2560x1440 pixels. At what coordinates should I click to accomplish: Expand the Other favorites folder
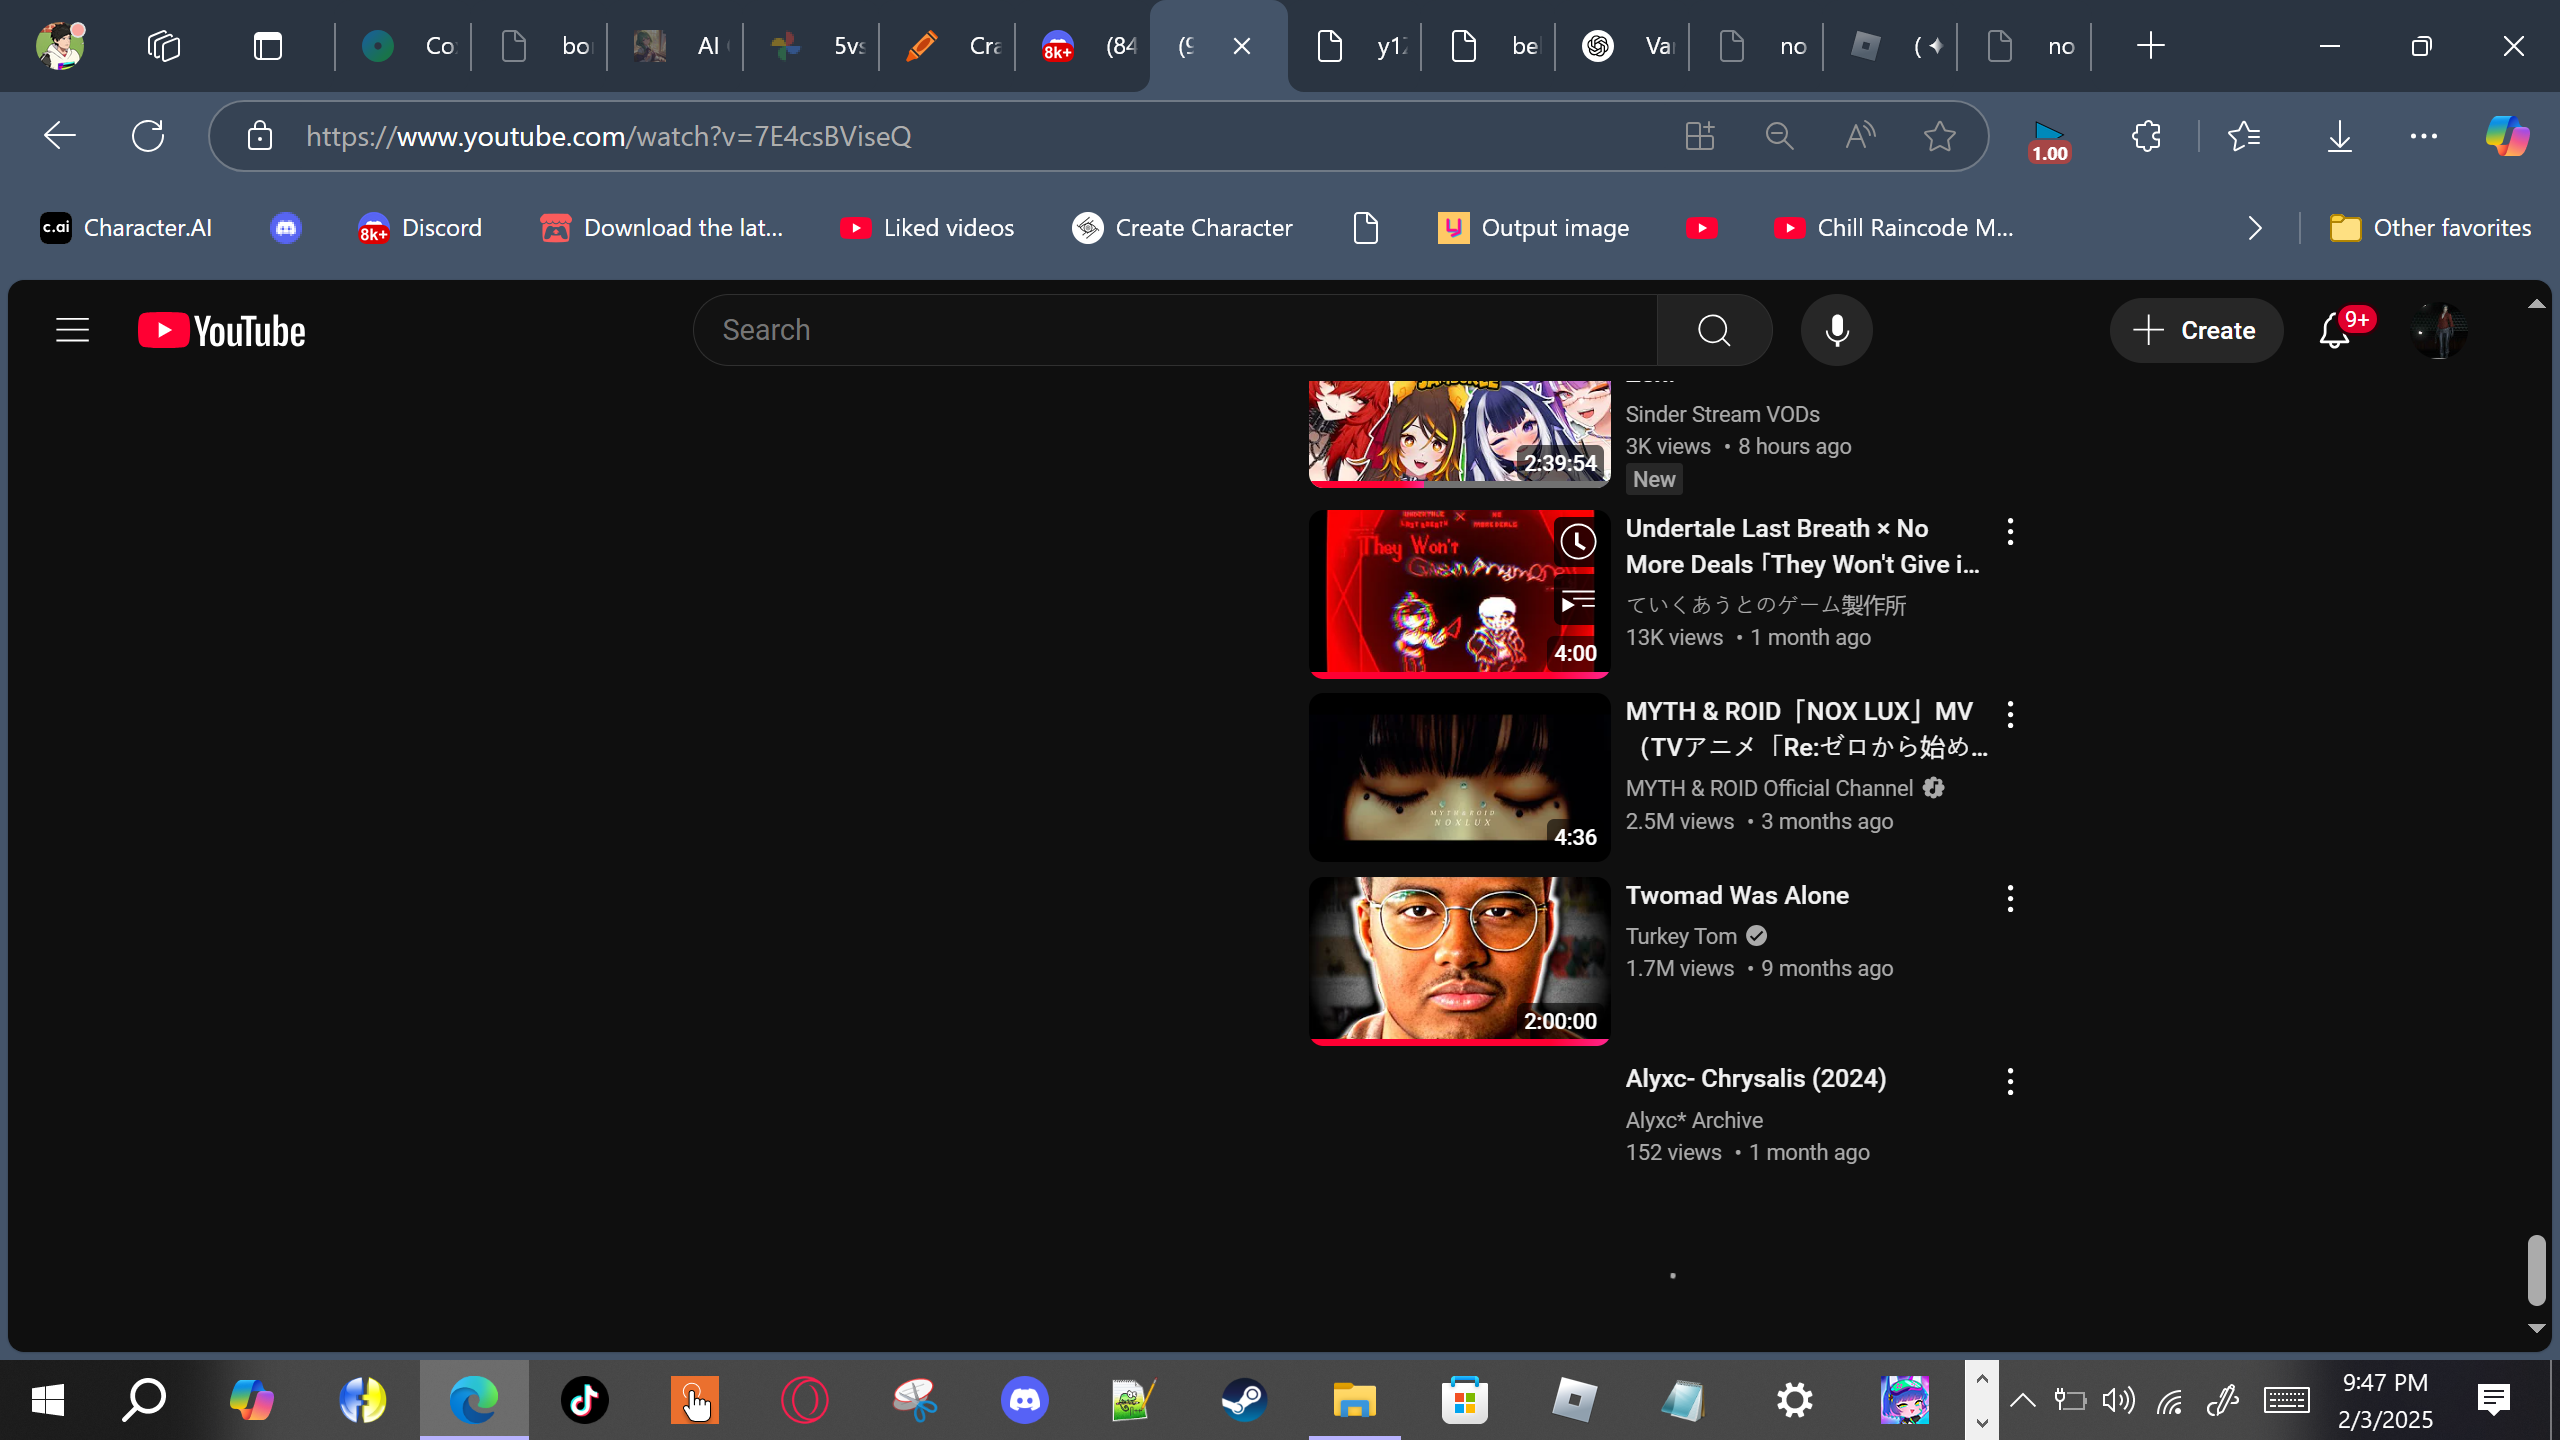click(x=2430, y=228)
